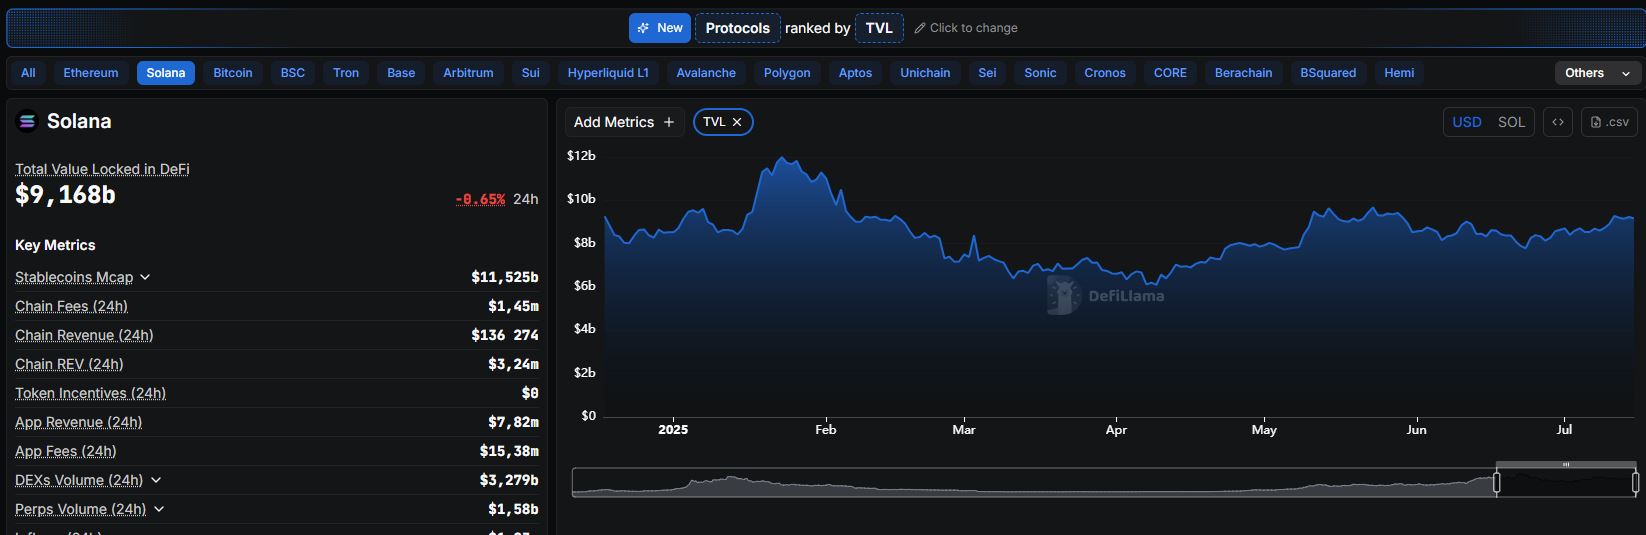Click the $1,58b perps volume value

(513, 509)
